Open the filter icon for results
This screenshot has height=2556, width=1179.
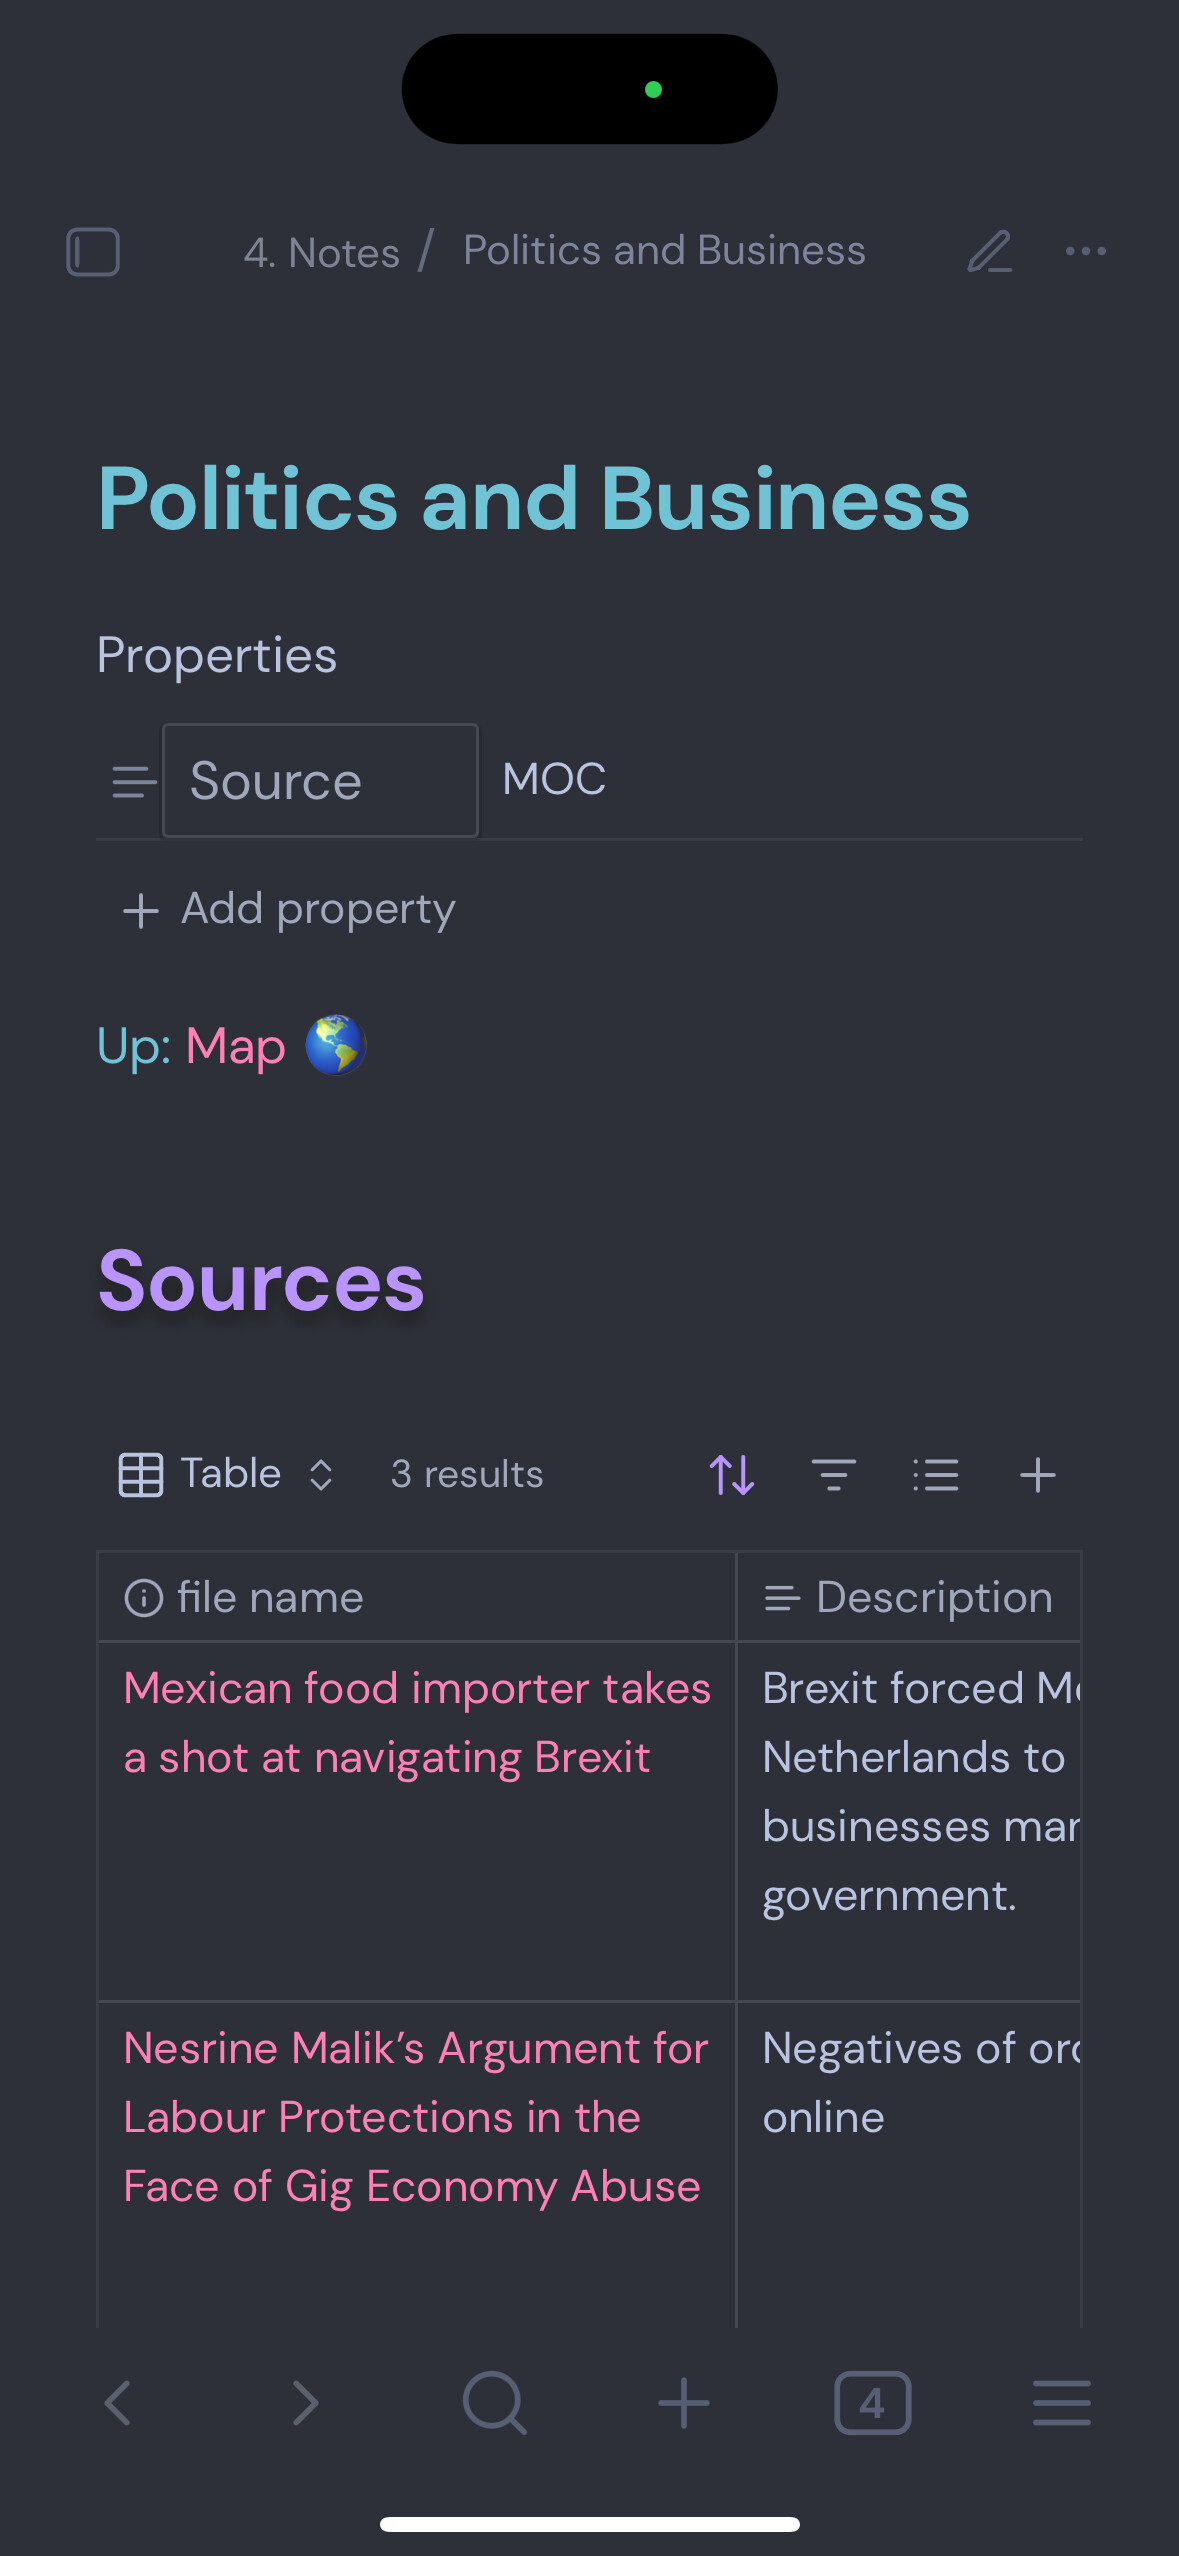[833, 1475]
